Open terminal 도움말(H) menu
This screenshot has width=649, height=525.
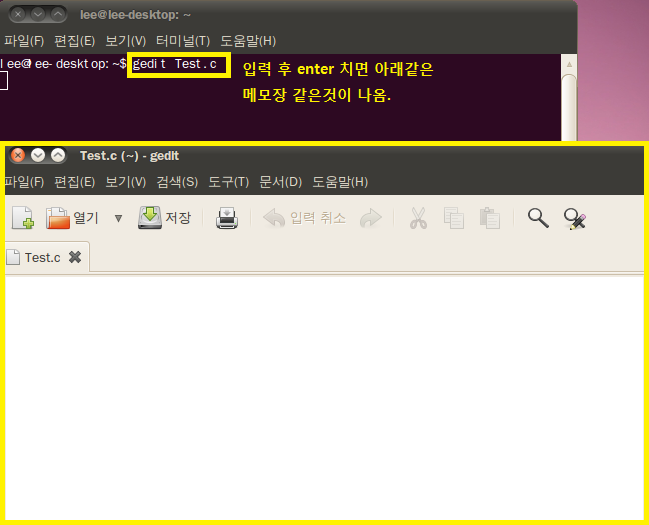[248, 41]
